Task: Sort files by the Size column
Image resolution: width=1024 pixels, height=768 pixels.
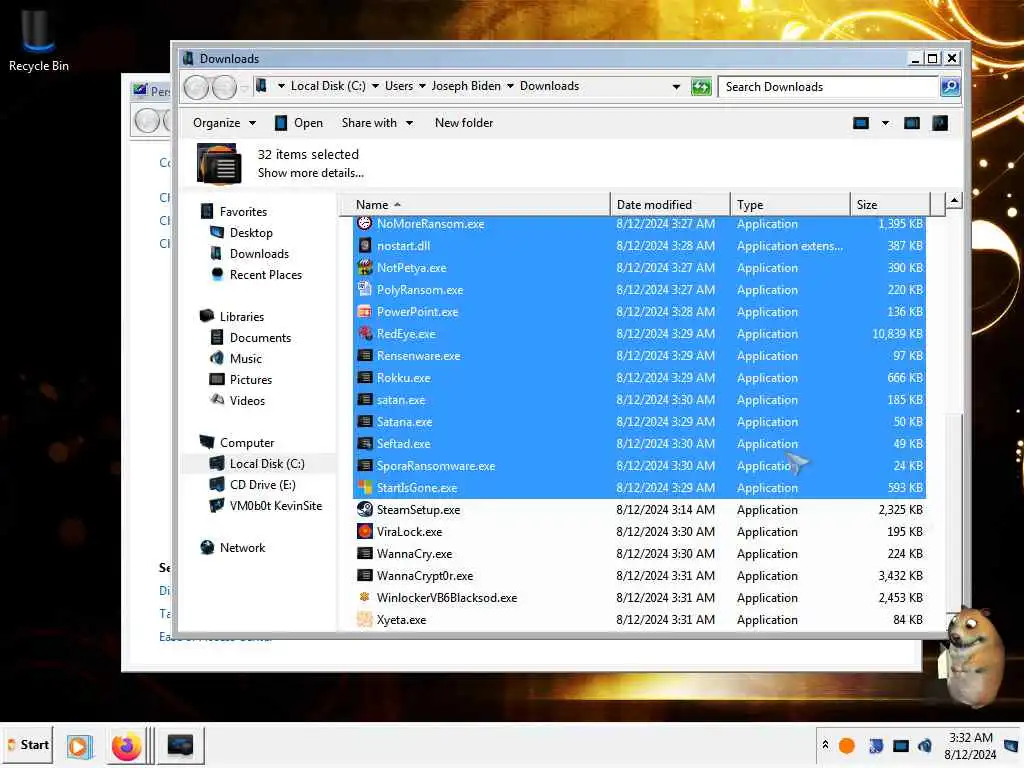Action: [889, 204]
